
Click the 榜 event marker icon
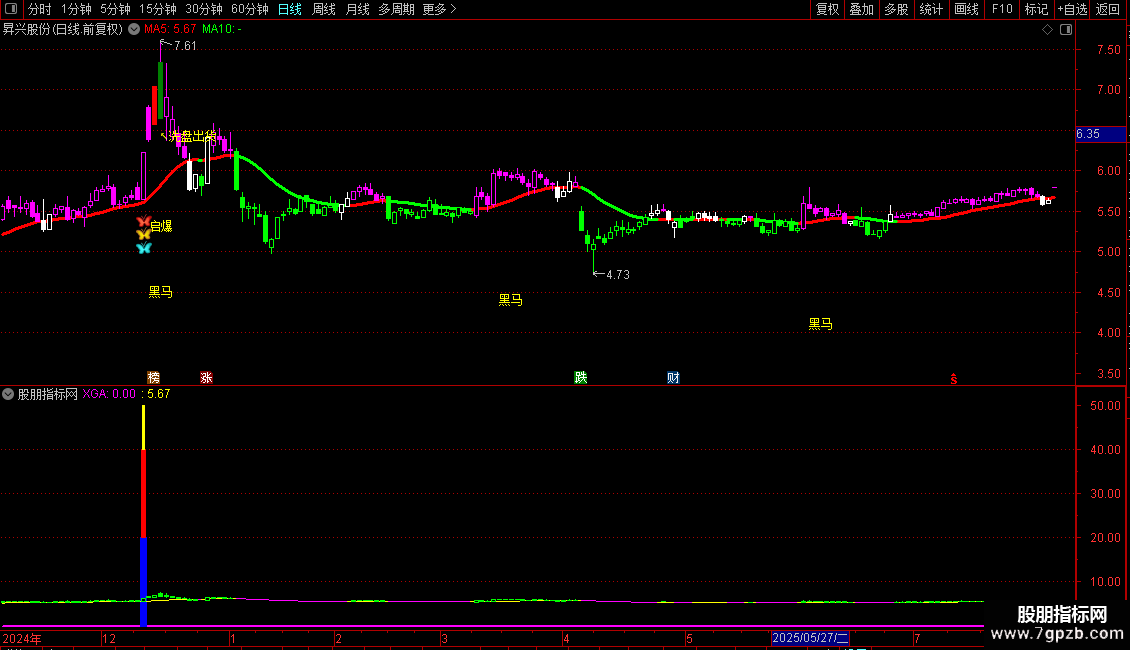(x=154, y=378)
